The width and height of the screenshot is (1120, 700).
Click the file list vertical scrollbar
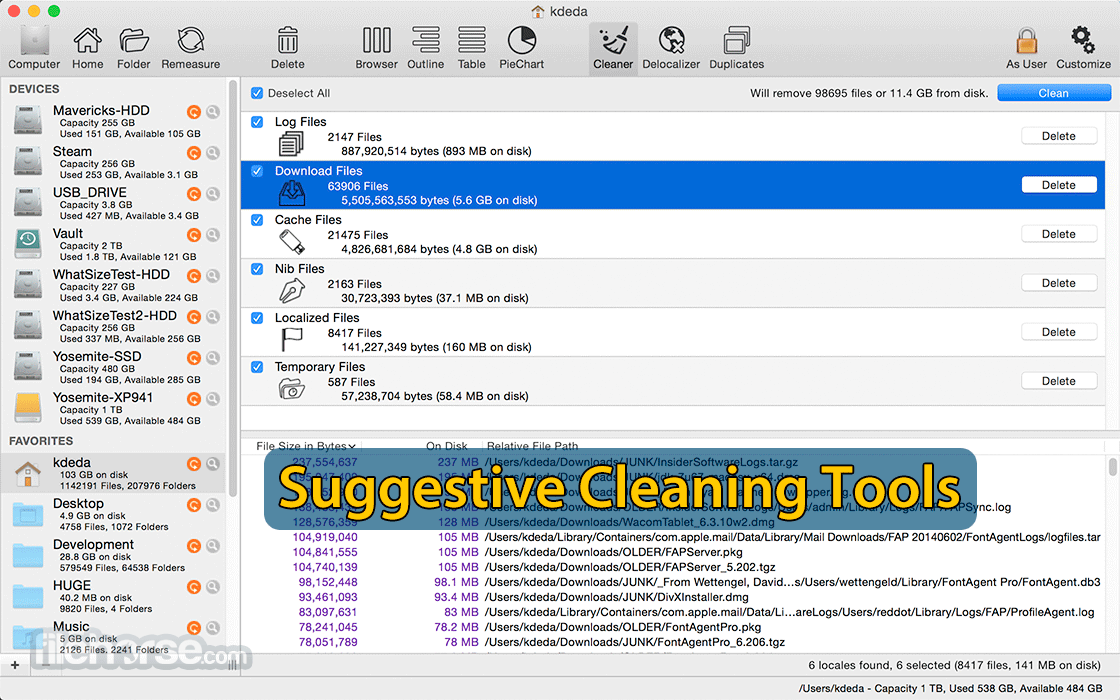click(1112, 467)
